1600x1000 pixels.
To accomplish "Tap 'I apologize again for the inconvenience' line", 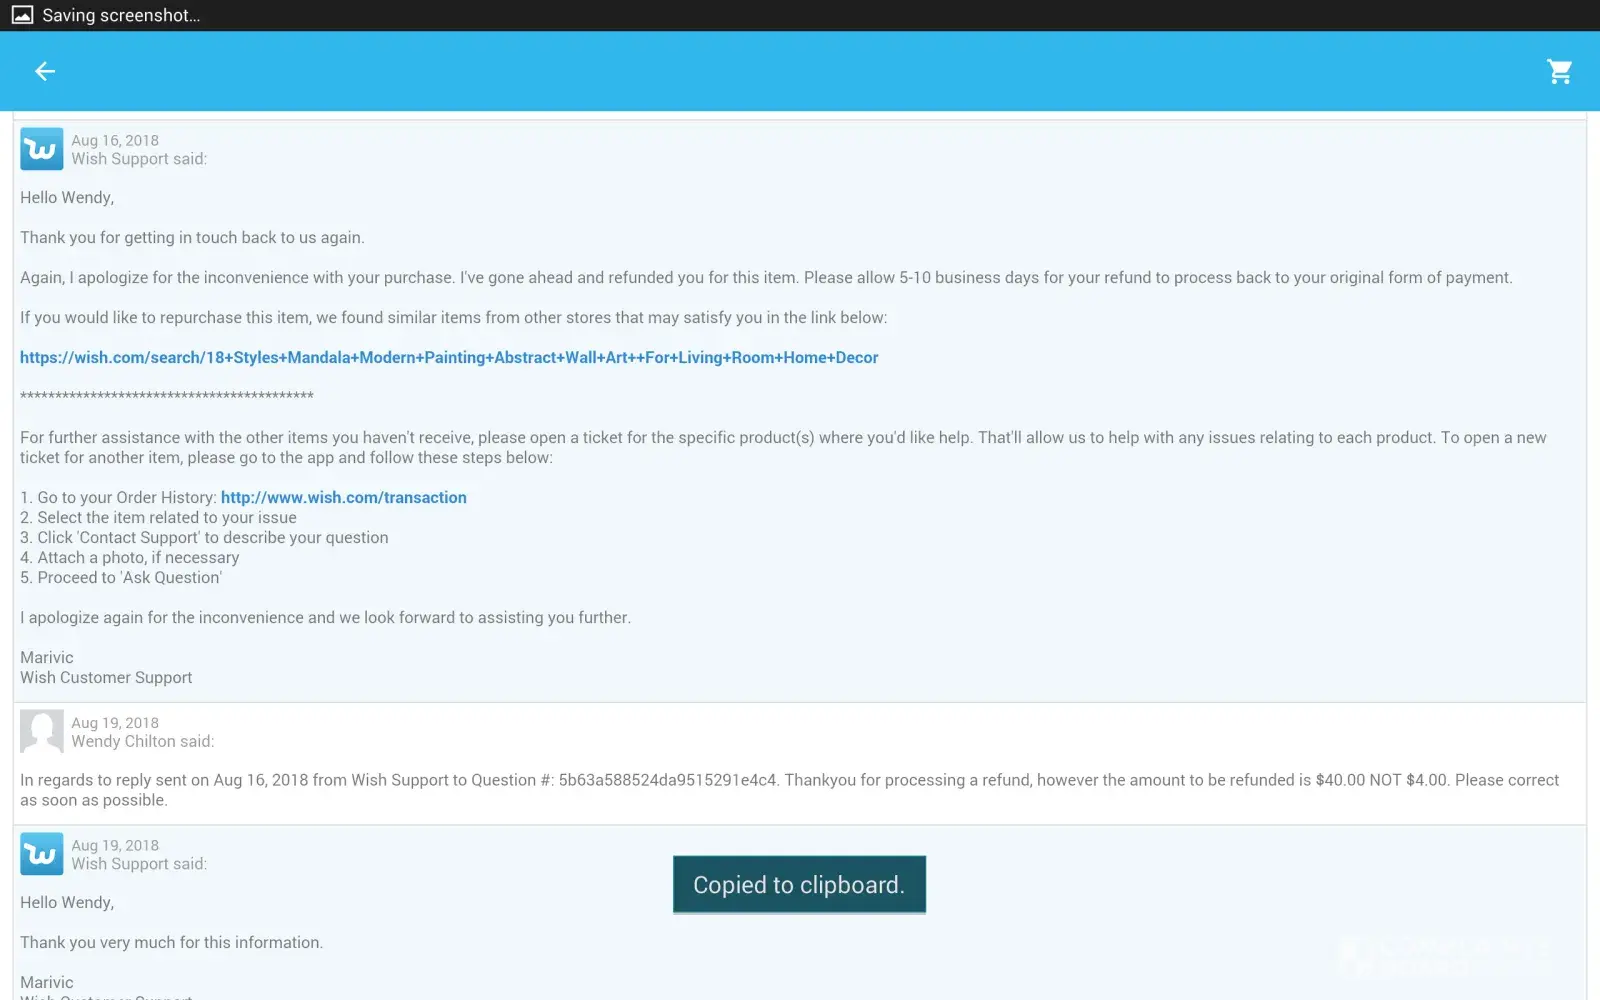I will coord(325,618).
